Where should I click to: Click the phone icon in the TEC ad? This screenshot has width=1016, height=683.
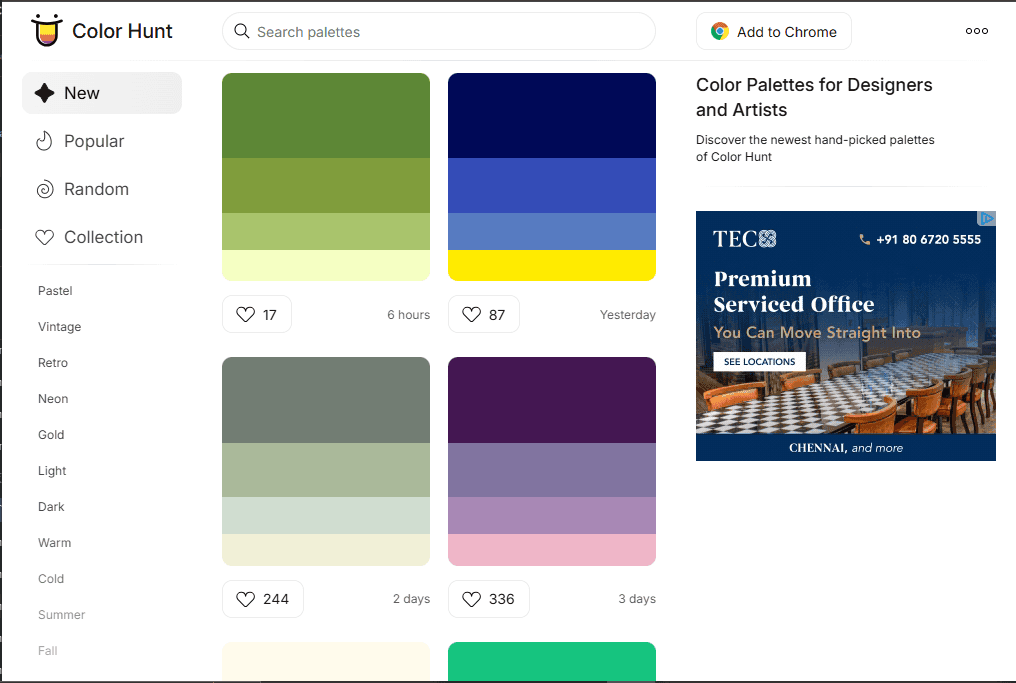click(864, 239)
